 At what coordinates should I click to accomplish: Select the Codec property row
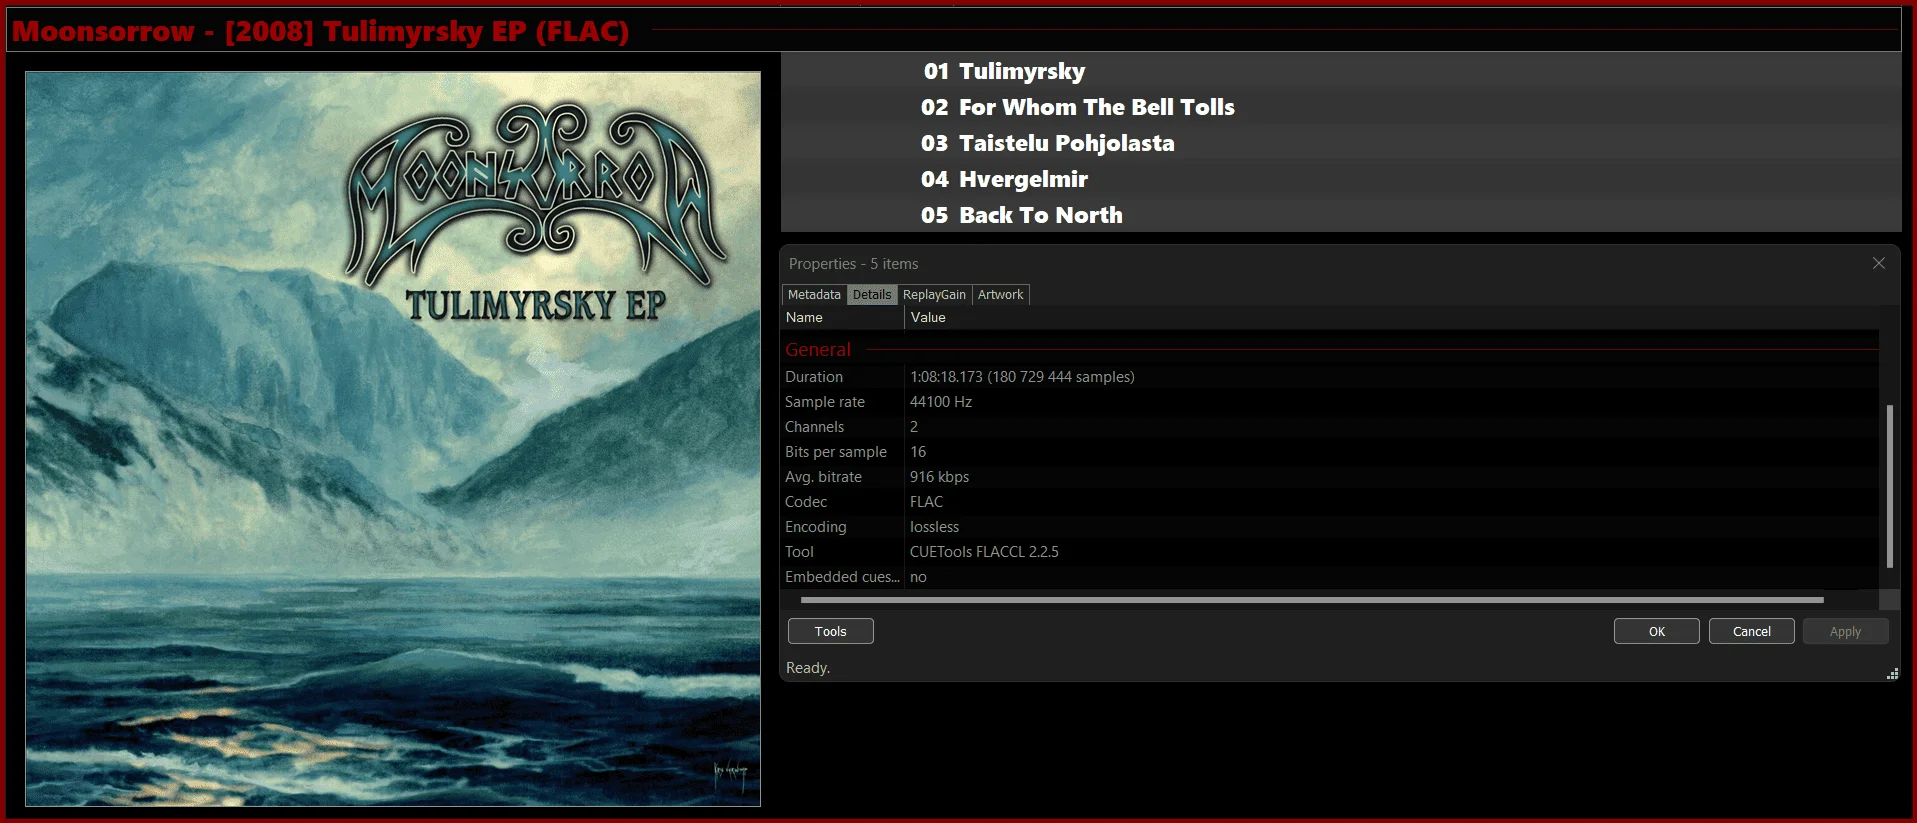click(x=1329, y=502)
